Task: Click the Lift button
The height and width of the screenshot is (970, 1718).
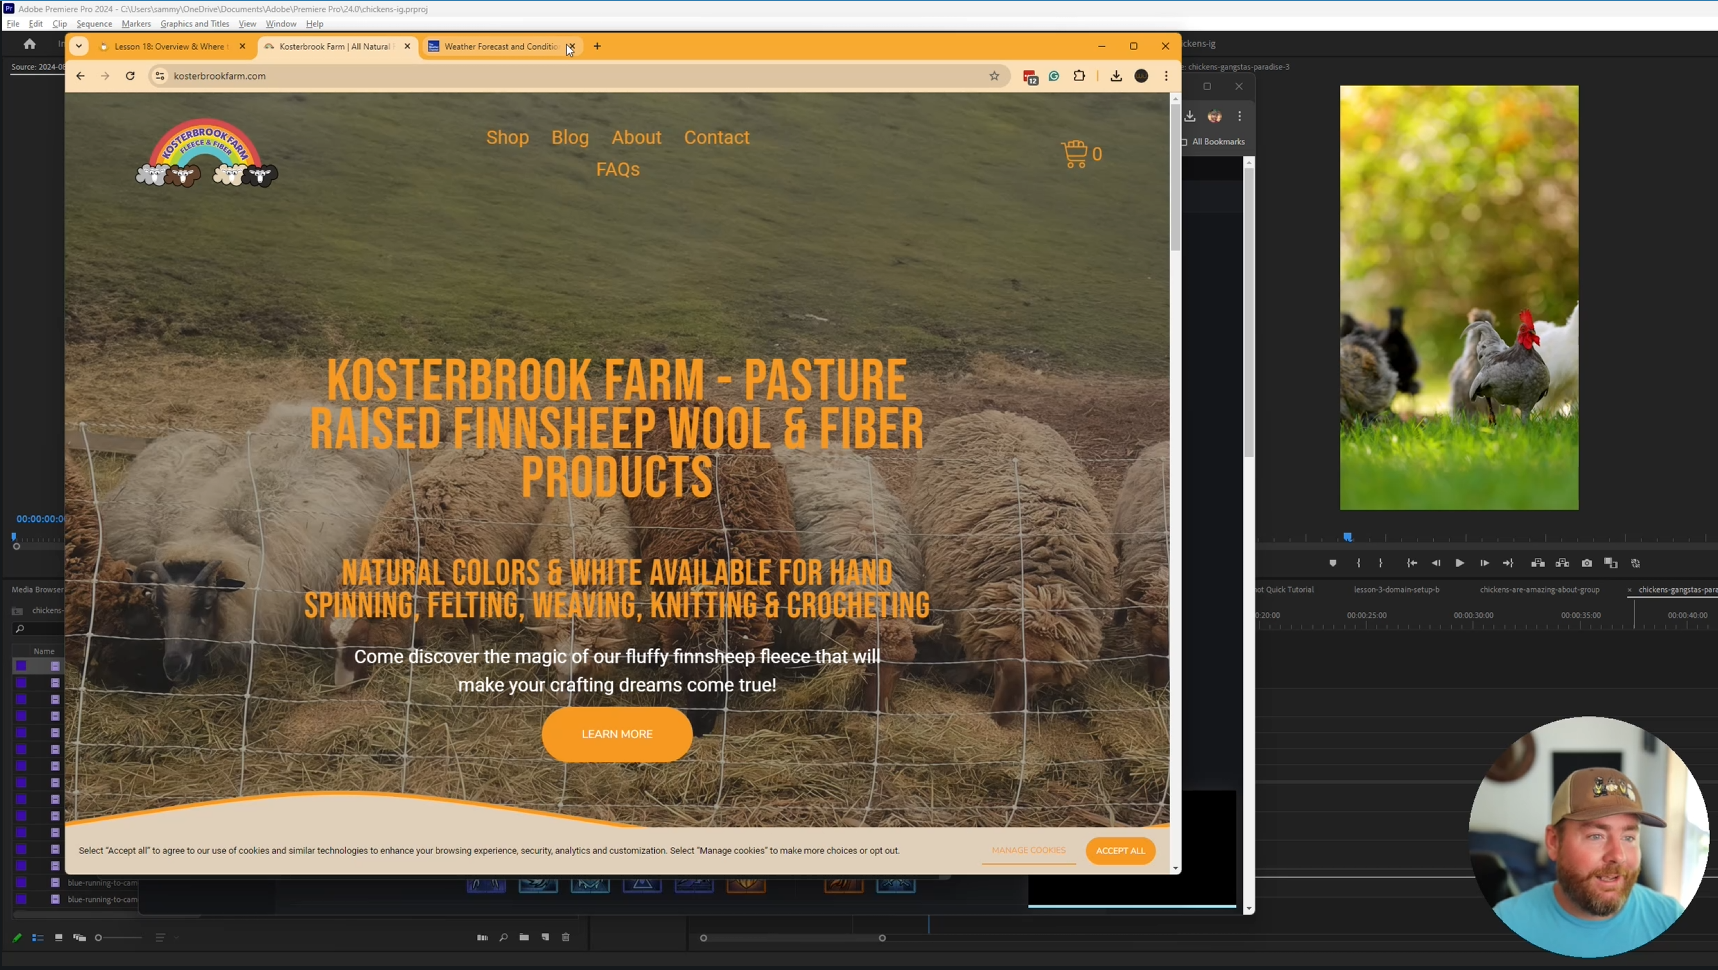Action: coord(1538,563)
